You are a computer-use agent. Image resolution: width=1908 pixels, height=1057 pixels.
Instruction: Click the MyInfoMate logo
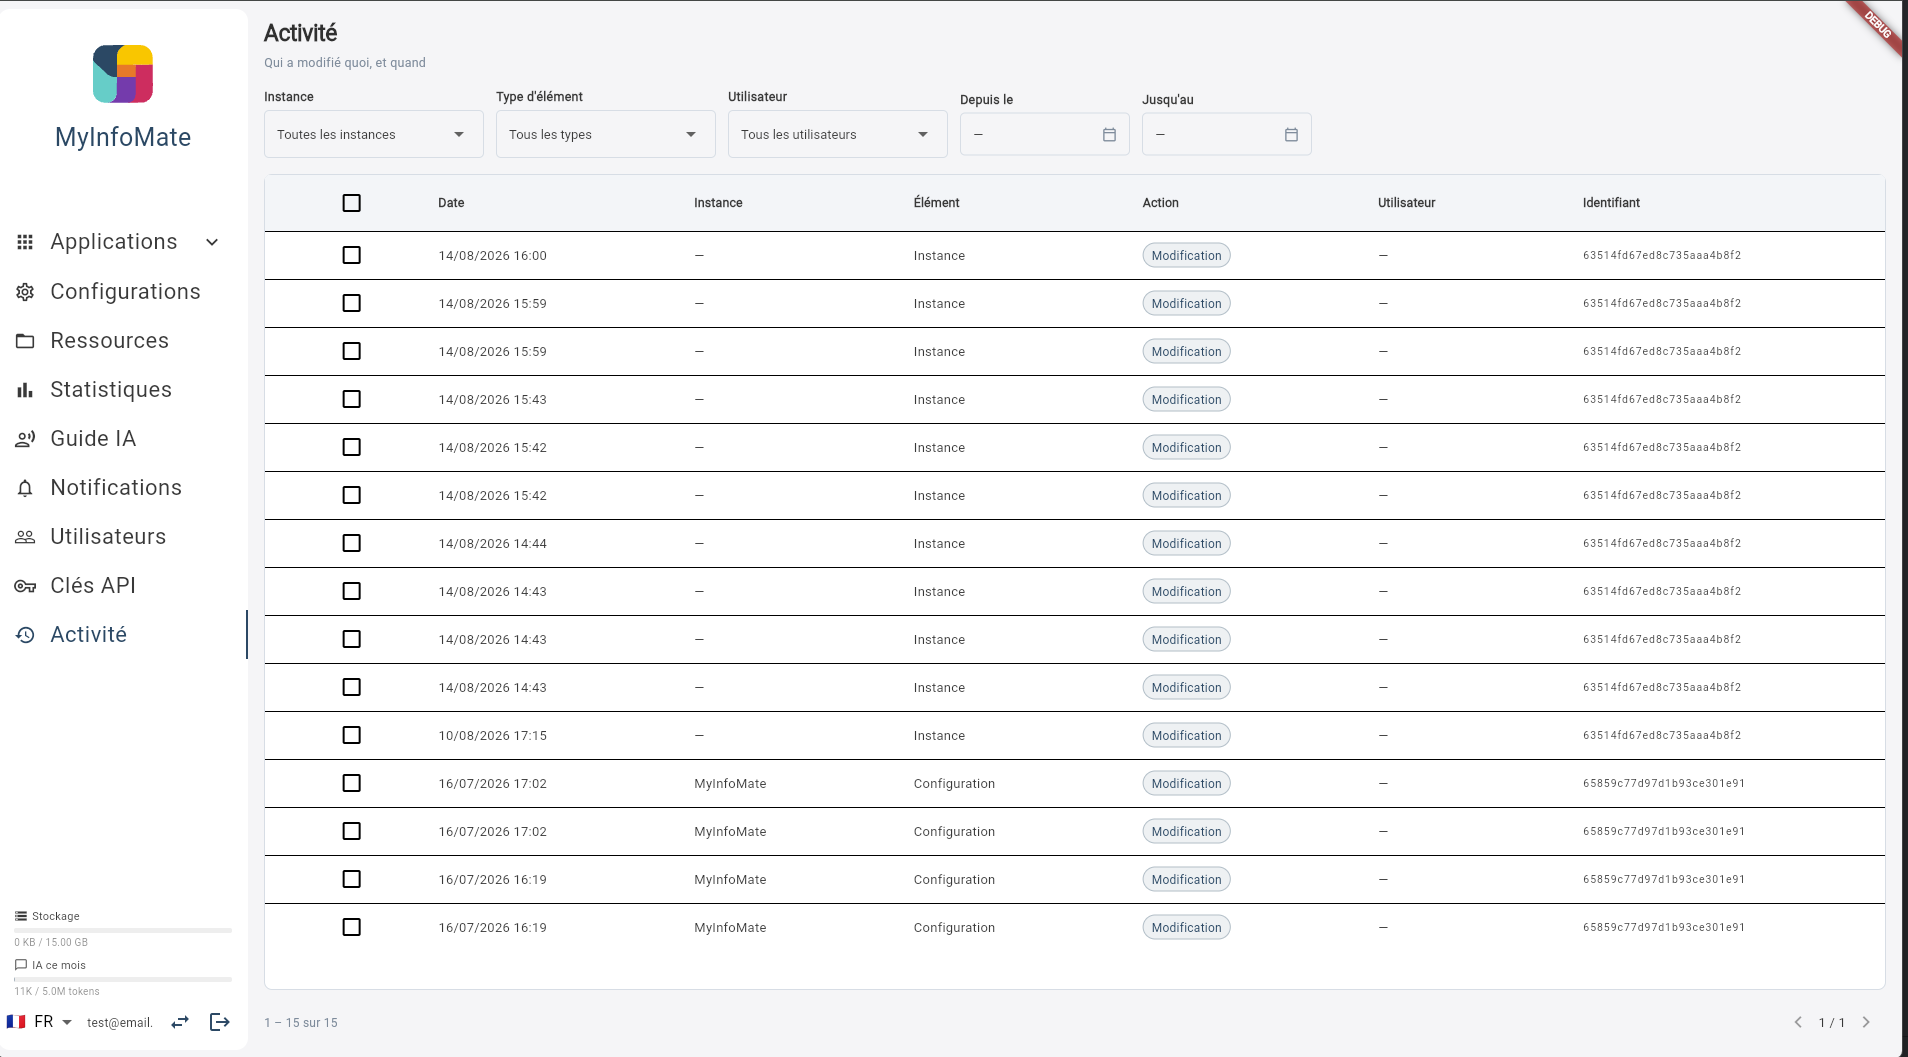(123, 74)
